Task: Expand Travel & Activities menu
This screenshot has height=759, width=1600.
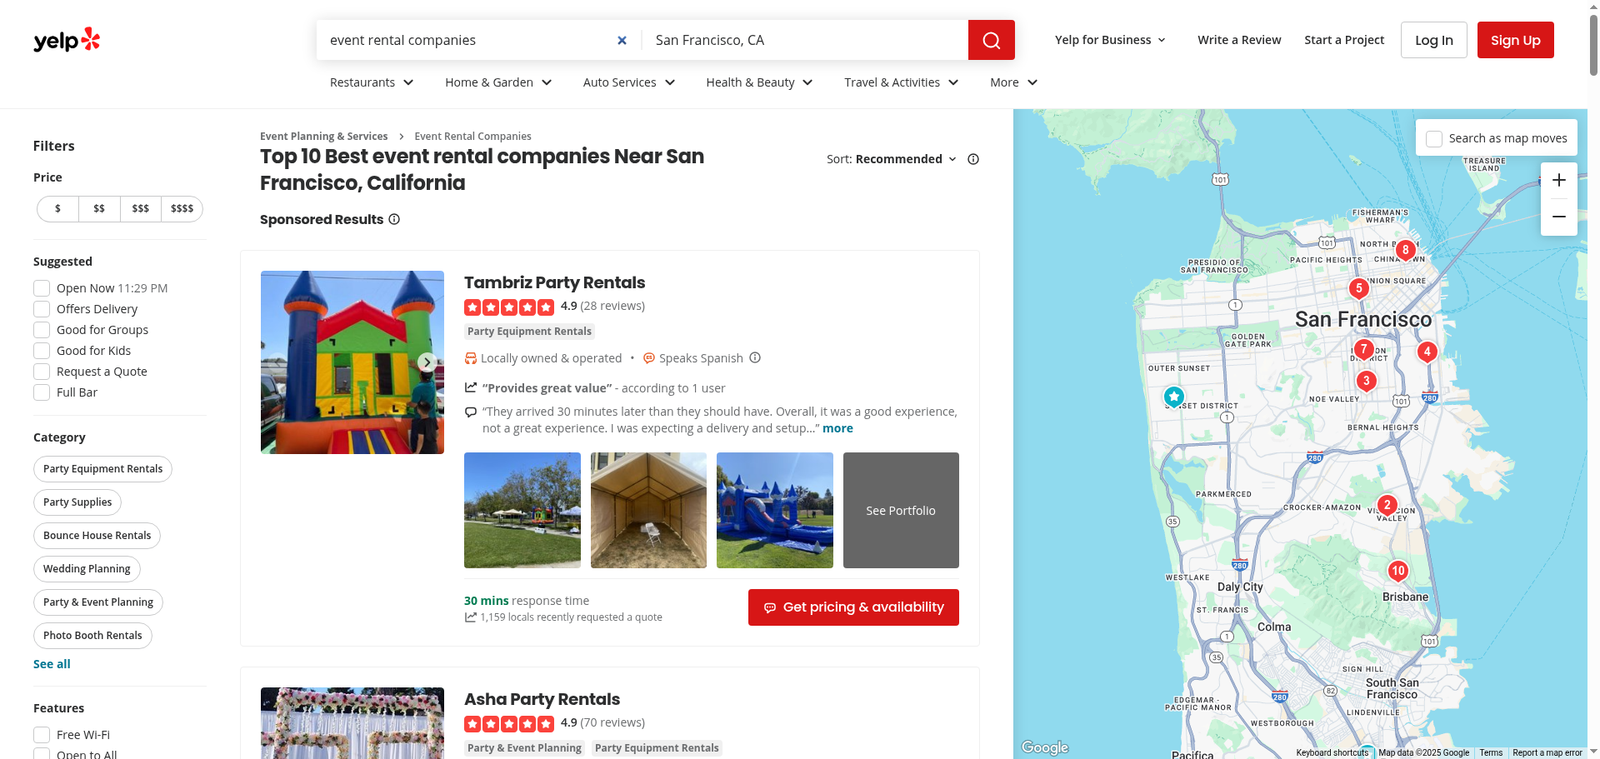Action: tap(902, 82)
